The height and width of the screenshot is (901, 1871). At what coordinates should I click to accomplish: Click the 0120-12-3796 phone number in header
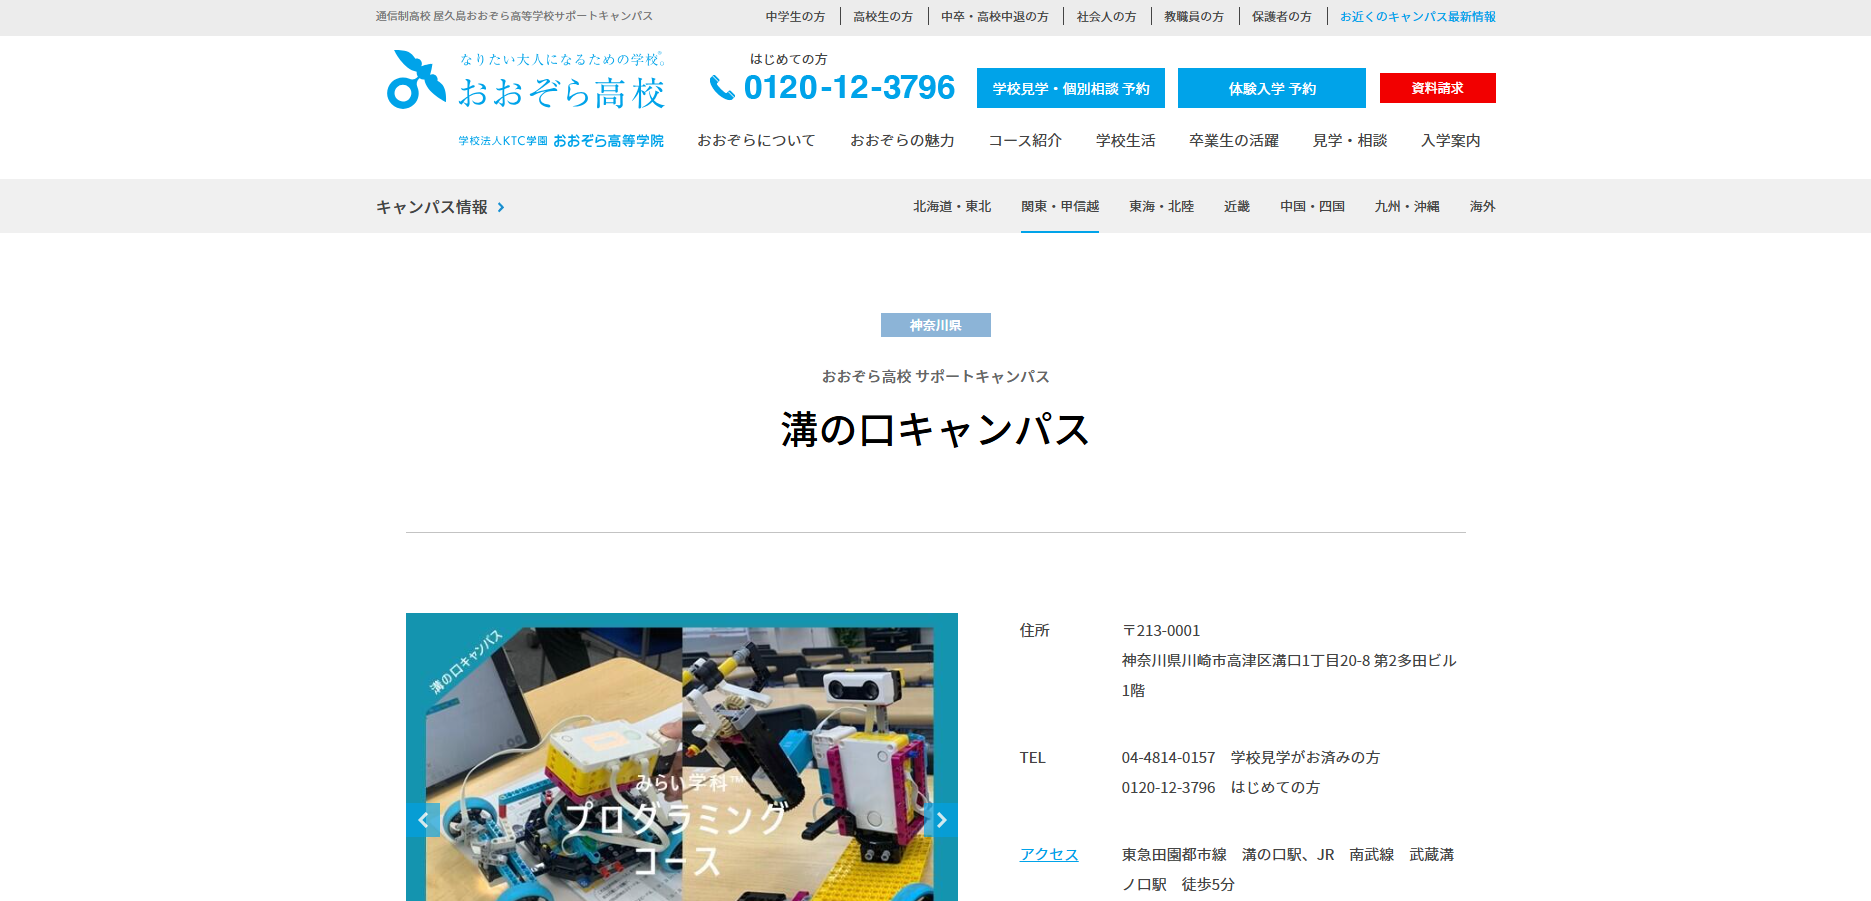(x=850, y=88)
